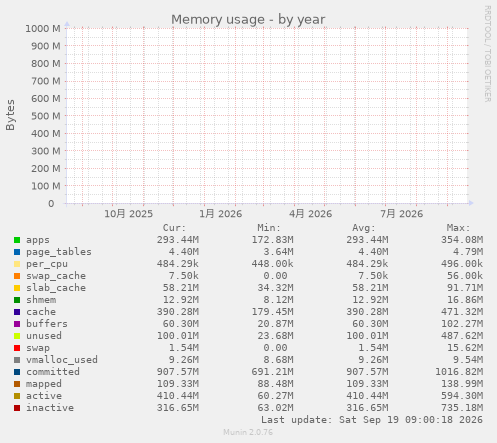Click the '7月 2026' x-axis label
Image resolution: width=497 pixels, height=443 pixels.
point(402,214)
